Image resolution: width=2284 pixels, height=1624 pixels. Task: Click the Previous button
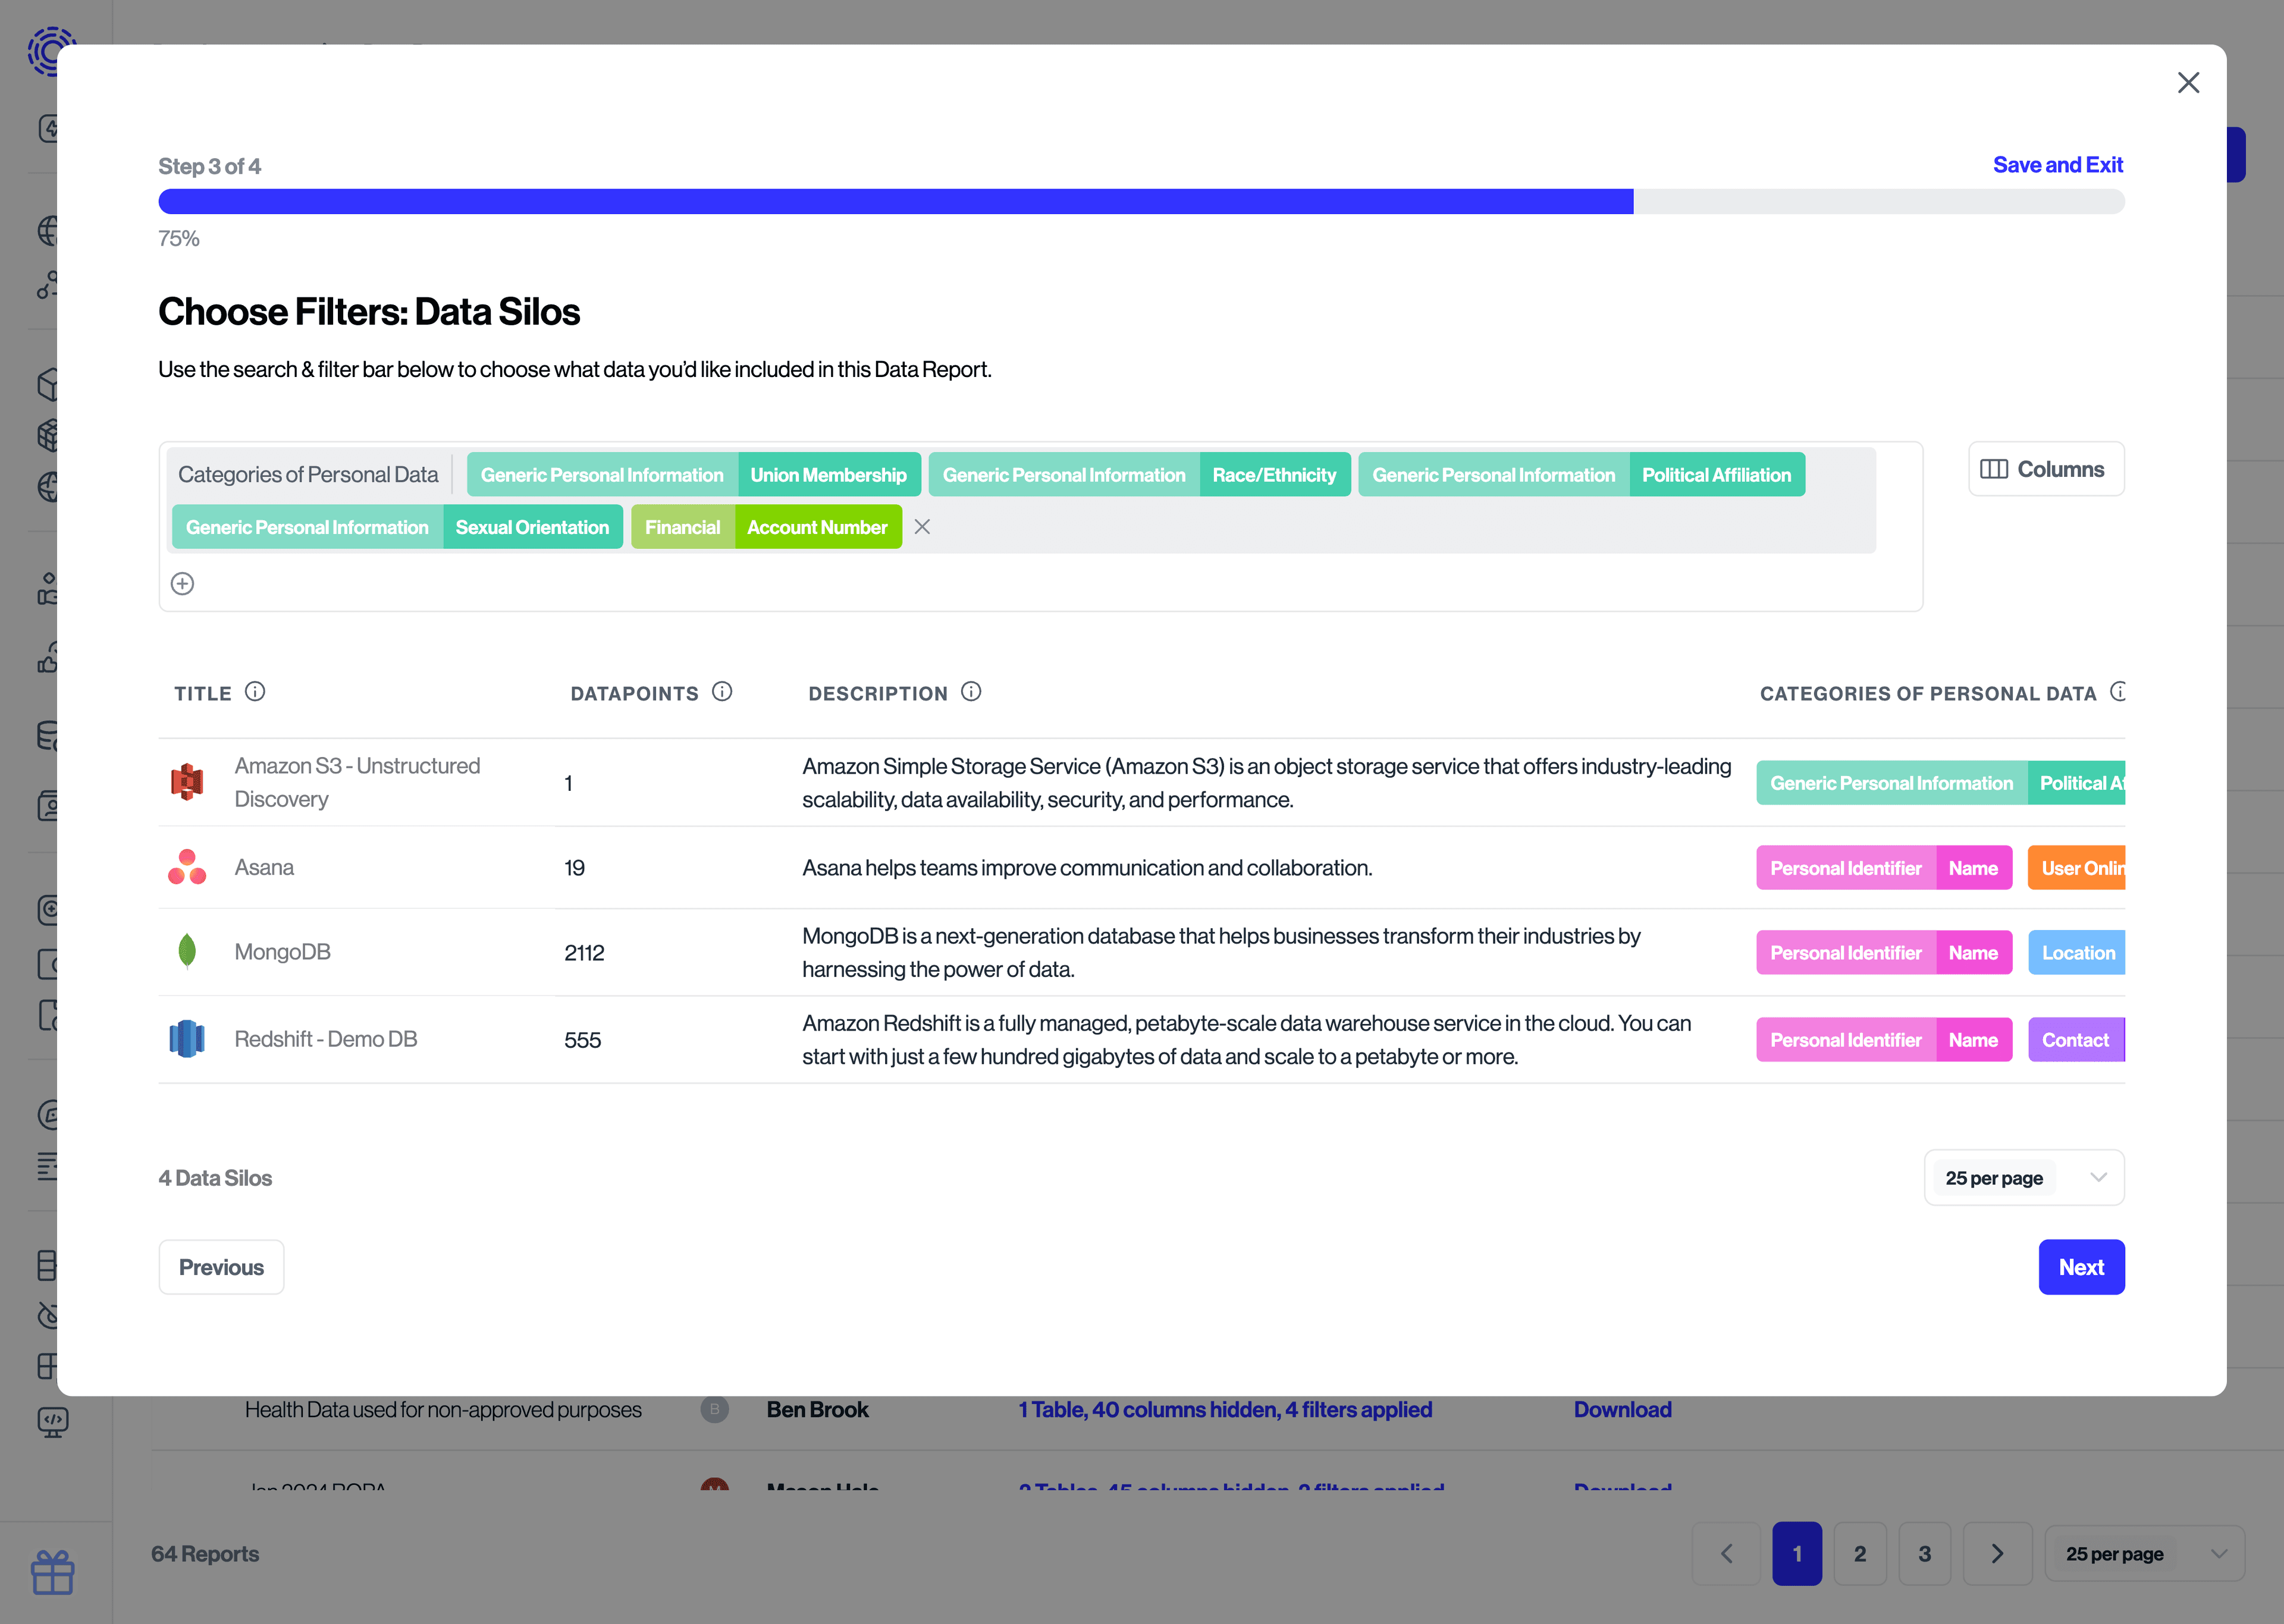pyautogui.click(x=221, y=1267)
